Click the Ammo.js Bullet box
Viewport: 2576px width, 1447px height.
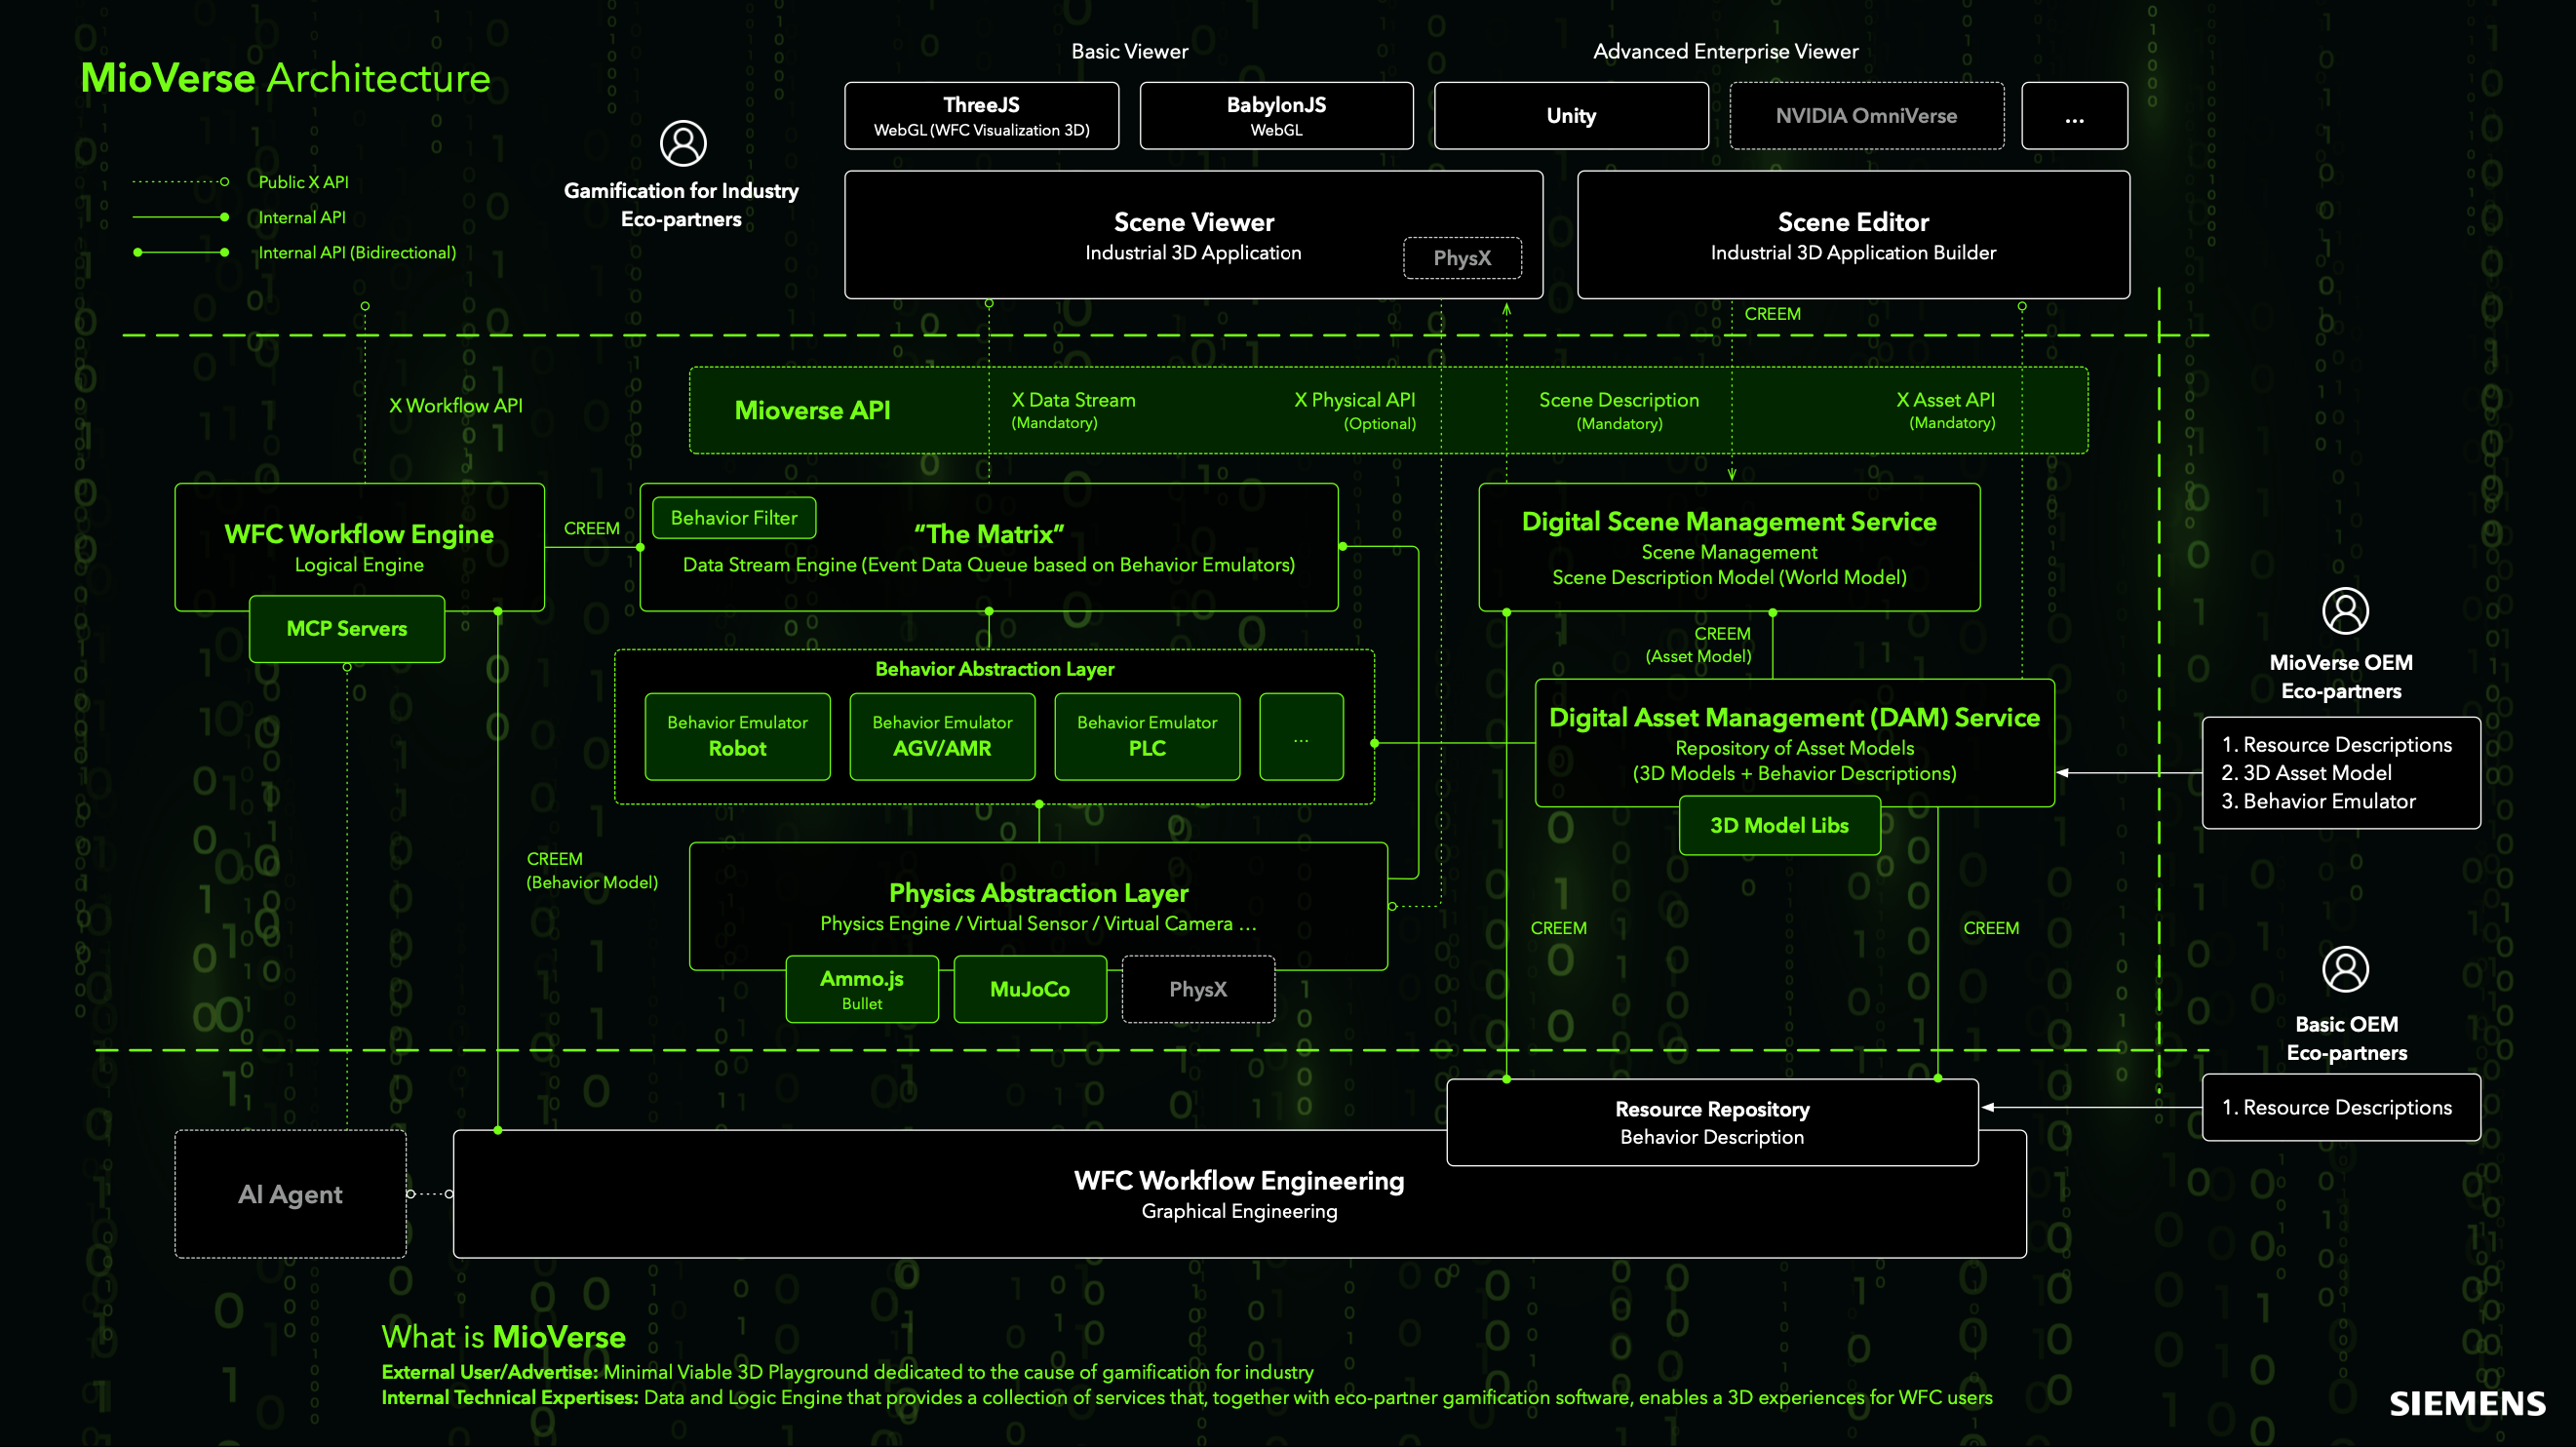[862, 989]
